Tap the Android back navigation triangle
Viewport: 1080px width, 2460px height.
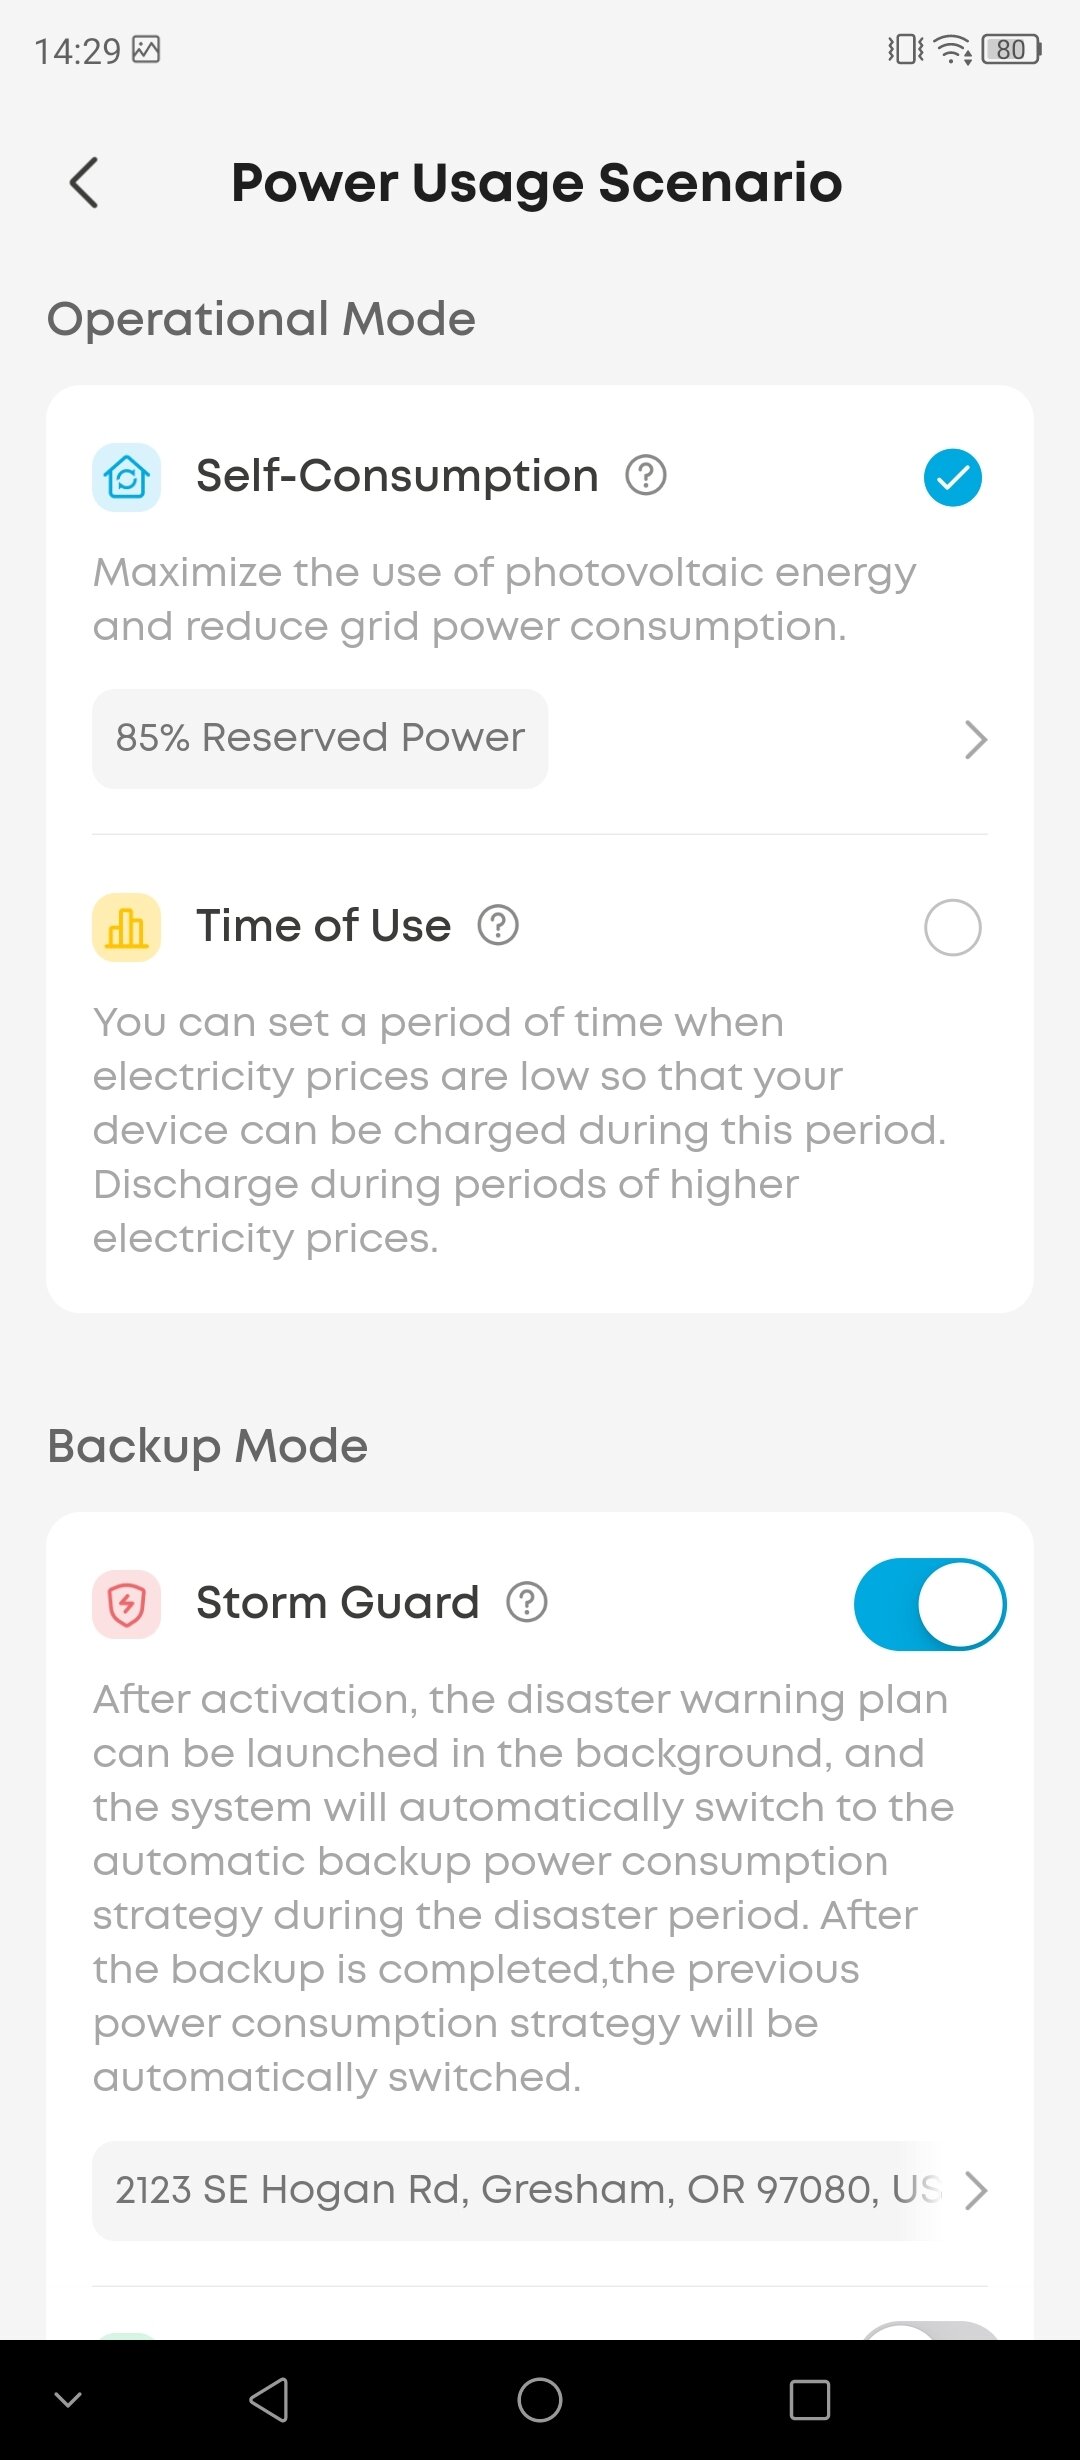(270, 2399)
